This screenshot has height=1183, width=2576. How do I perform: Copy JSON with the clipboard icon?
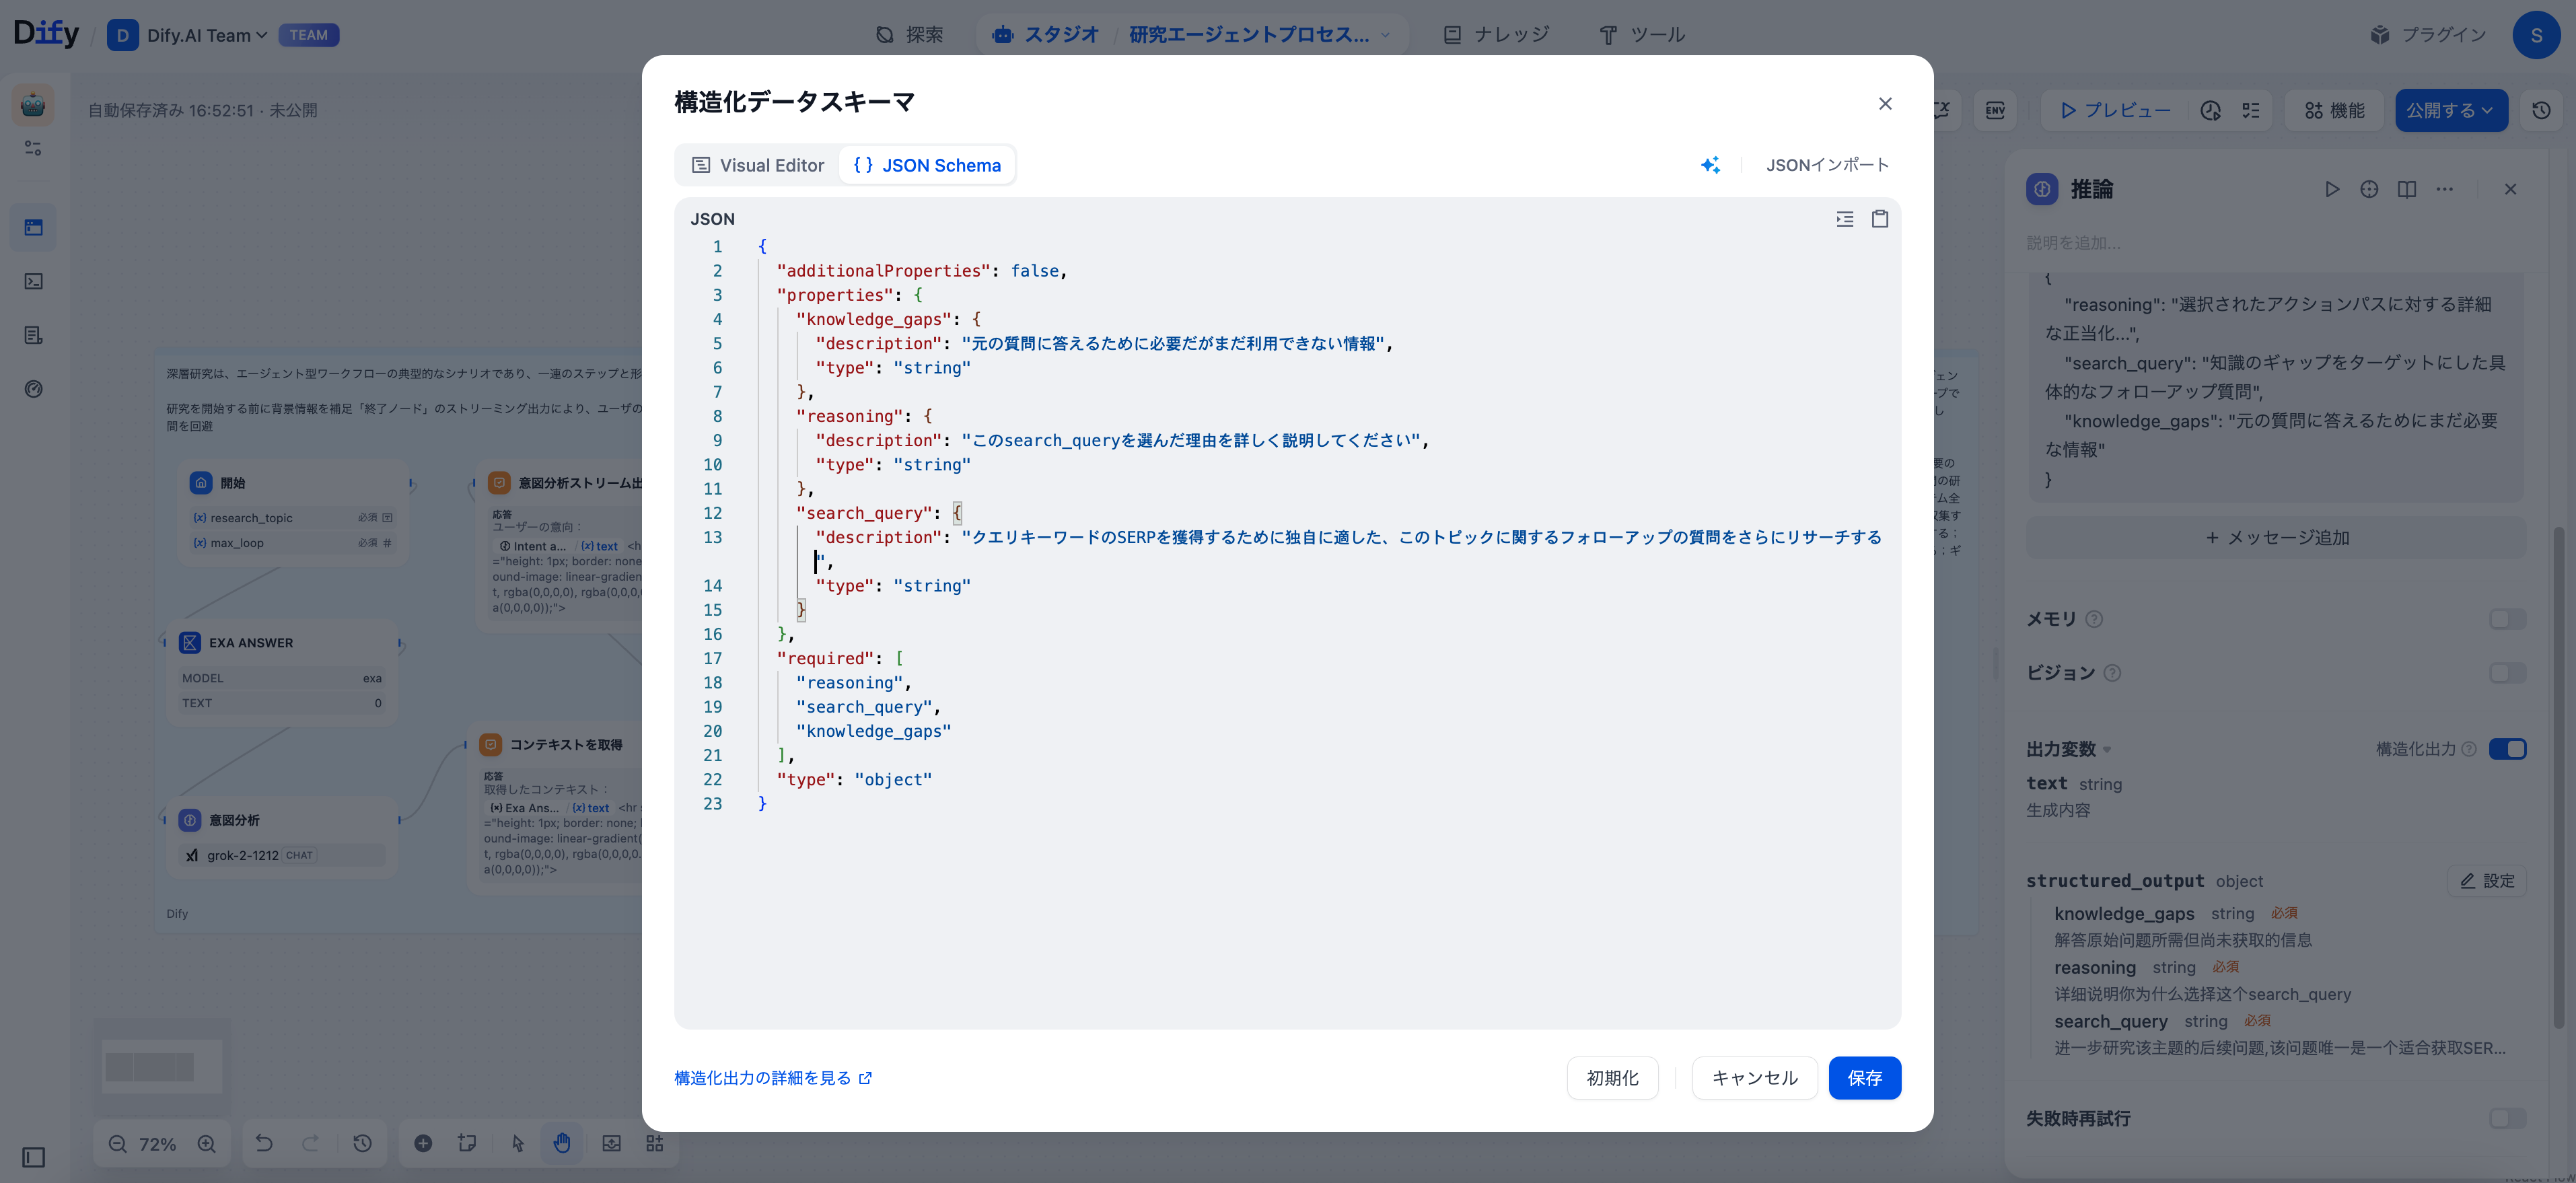coord(1880,219)
